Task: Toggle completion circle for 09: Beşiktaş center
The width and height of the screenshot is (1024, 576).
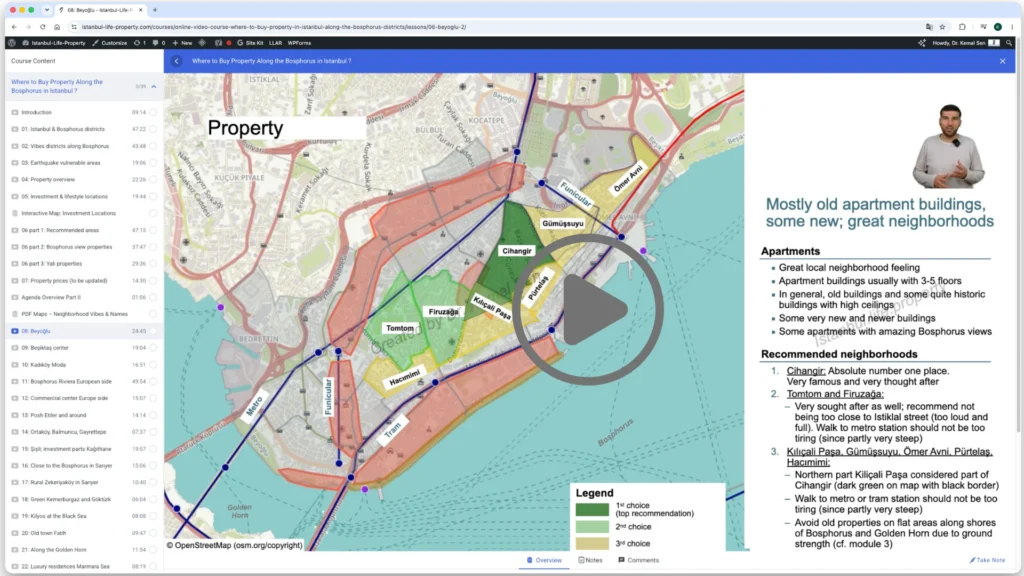Action: (153, 348)
